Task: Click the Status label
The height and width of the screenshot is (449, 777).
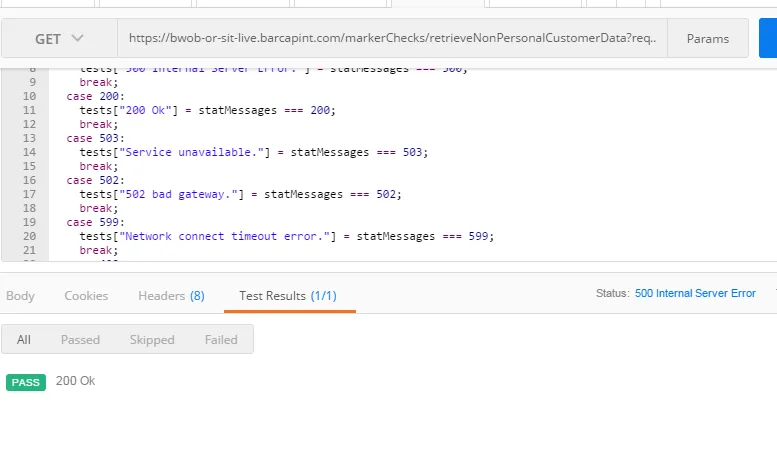Action: click(x=612, y=293)
